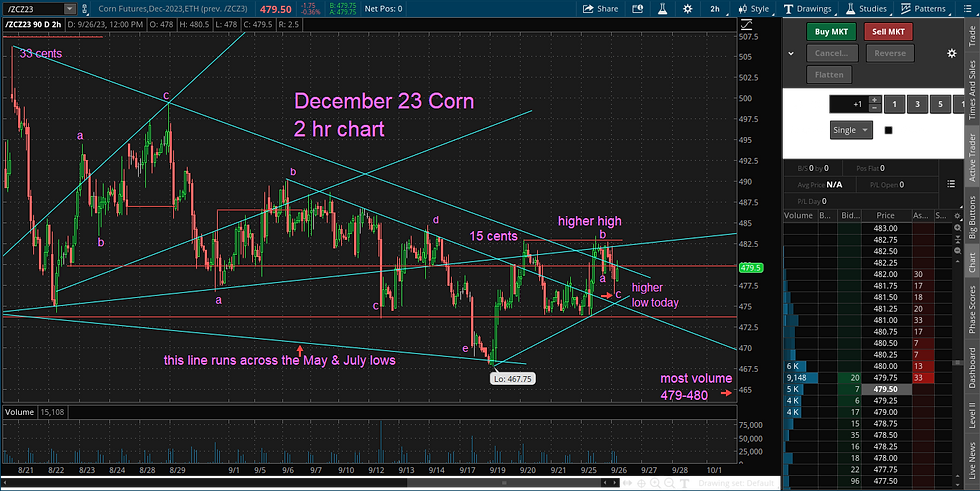Viewport: 980px width, 491px height.
Task: Click the Price column header in ladder
Action: click(885, 216)
